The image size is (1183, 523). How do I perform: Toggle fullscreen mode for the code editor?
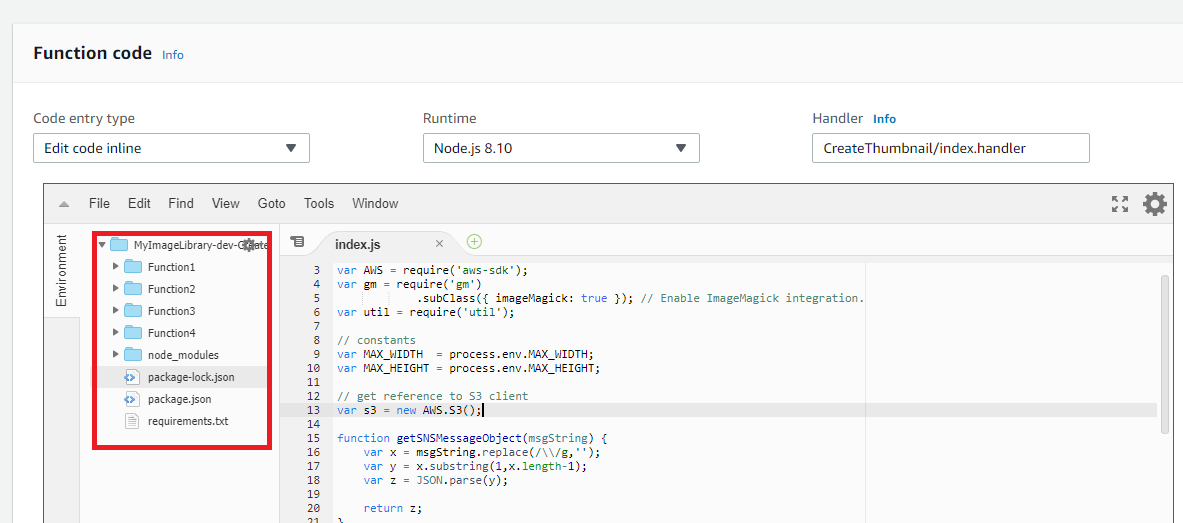pos(1120,204)
